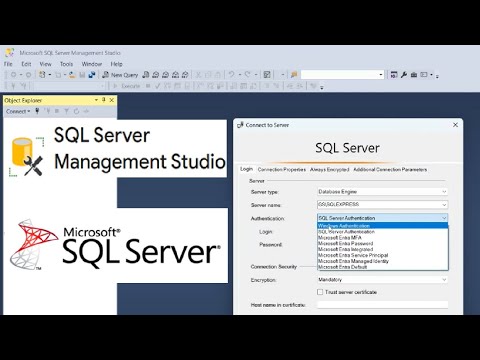Click the Object Explorer refresh icon
This screenshot has width=480, height=360.
(x=76, y=111)
